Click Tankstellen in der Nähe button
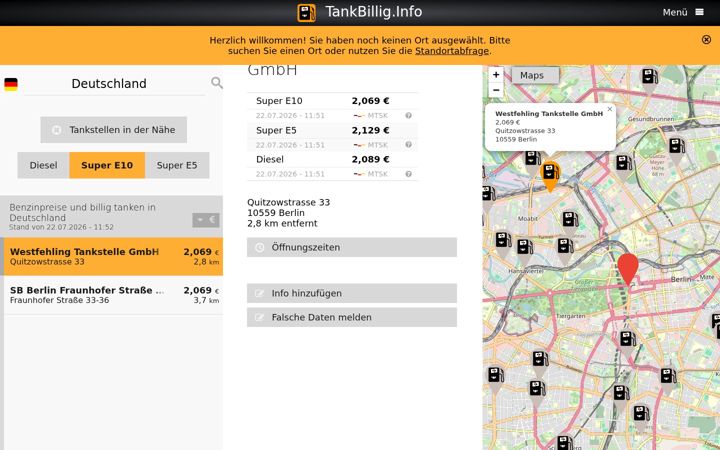This screenshot has width=720, height=450. pos(113,129)
